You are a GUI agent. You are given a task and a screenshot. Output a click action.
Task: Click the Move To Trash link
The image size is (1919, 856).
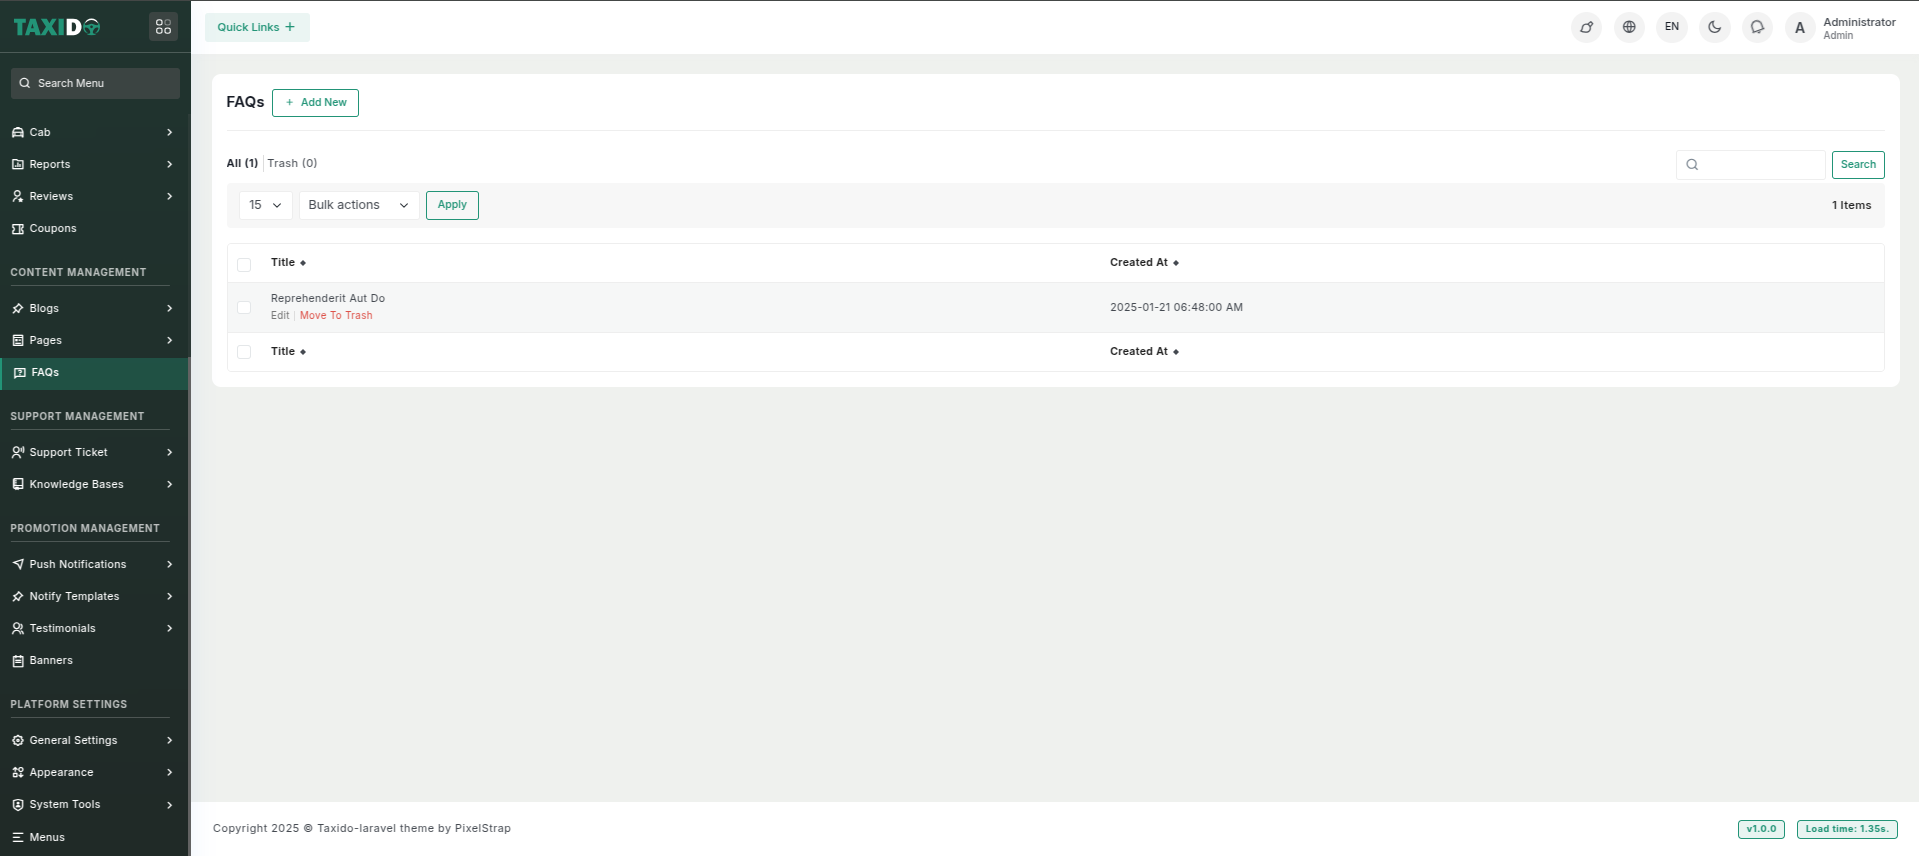pos(336,316)
